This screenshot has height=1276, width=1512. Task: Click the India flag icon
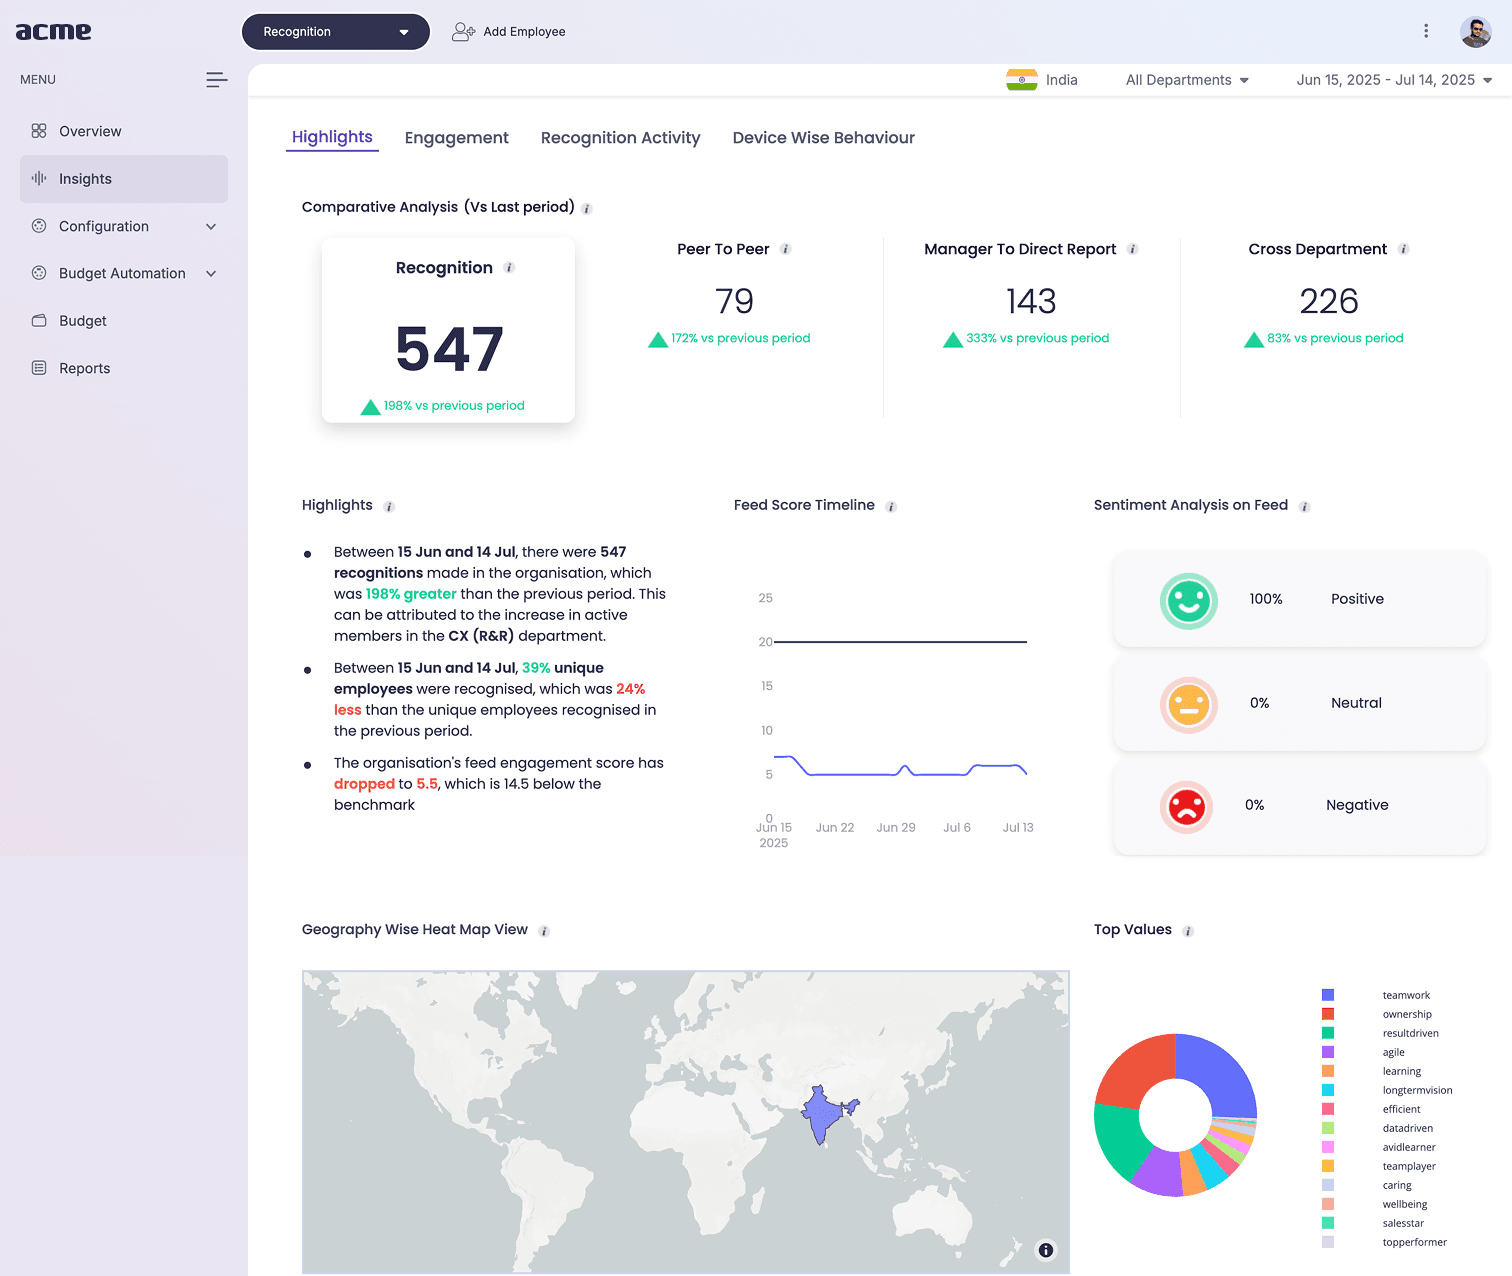click(x=1022, y=80)
